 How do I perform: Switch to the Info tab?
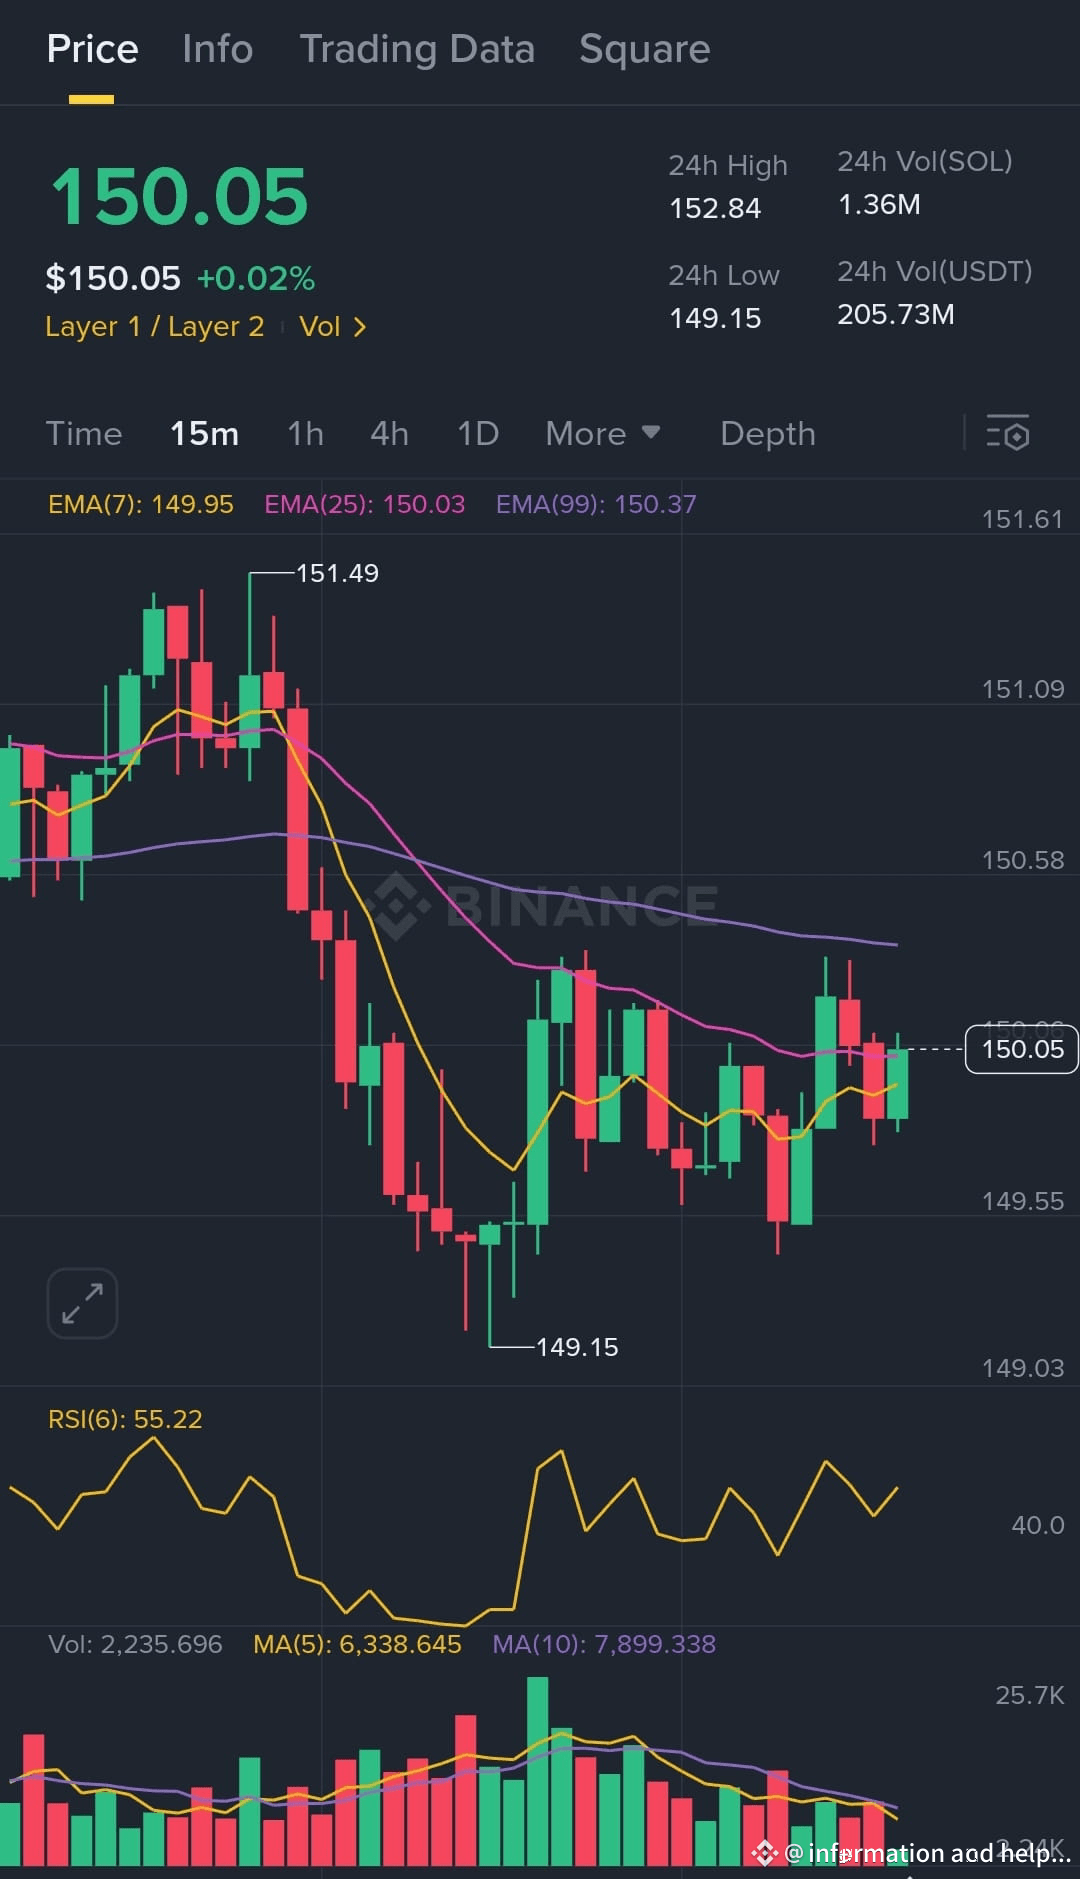point(218,49)
